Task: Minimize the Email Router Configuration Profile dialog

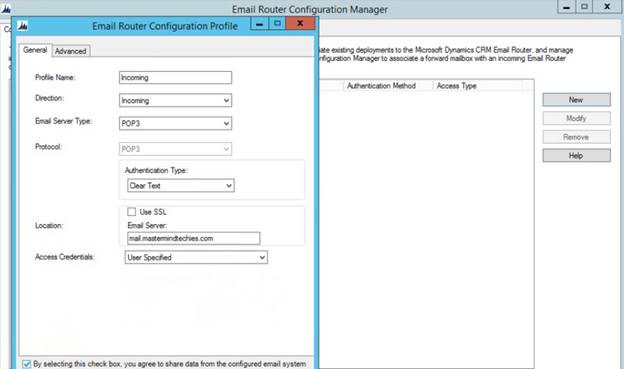Action: pyautogui.click(x=259, y=24)
